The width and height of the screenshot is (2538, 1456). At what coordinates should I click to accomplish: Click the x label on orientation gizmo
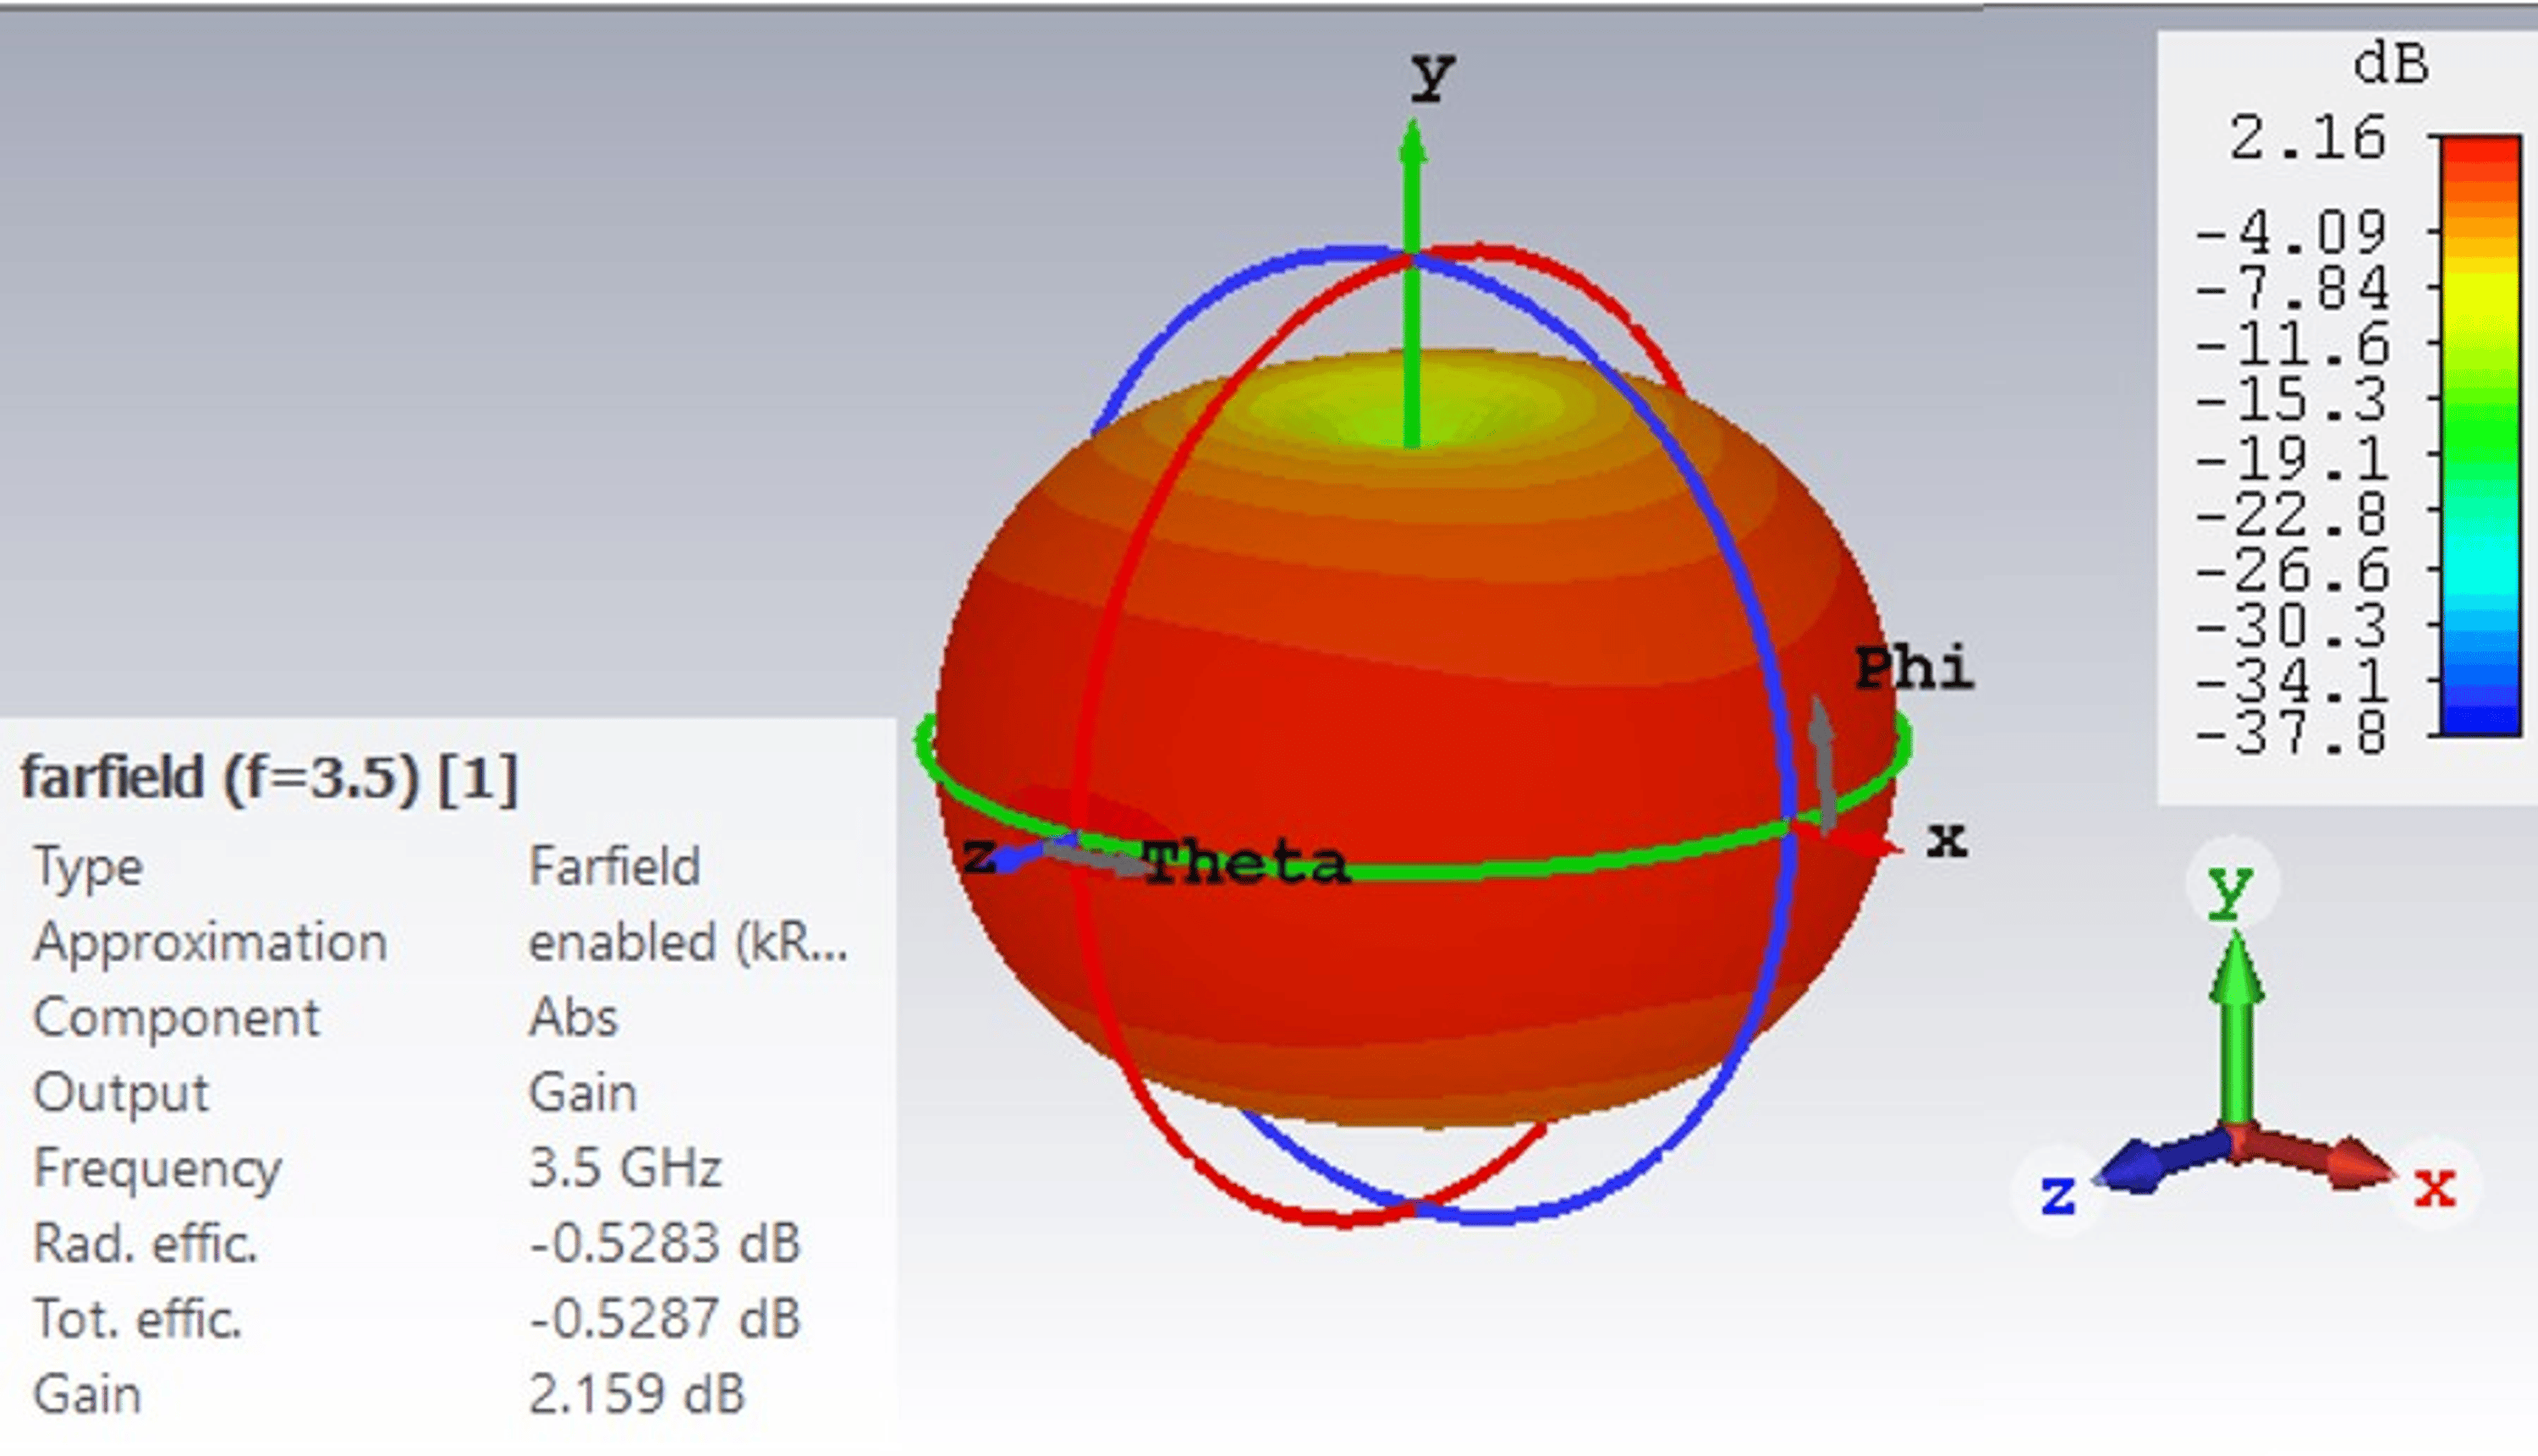point(2434,1189)
